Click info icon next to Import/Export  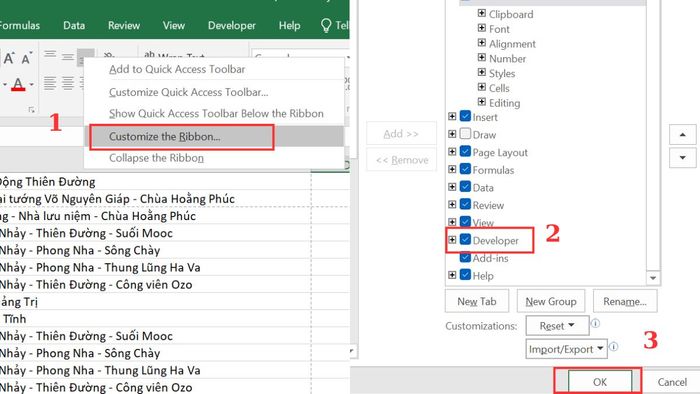(x=614, y=346)
